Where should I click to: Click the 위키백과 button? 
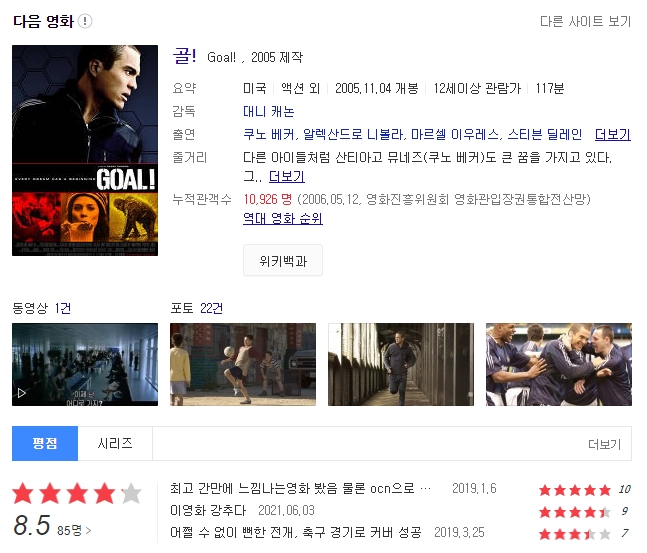[x=283, y=260]
